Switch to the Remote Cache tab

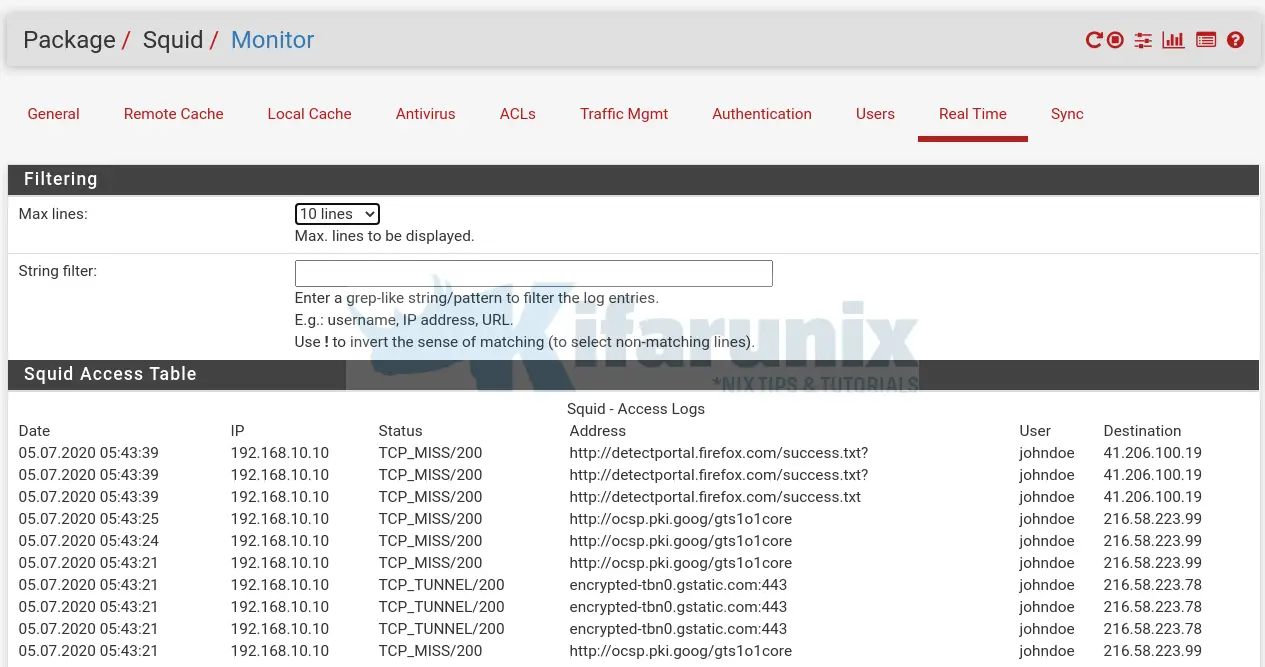(173, 114)
